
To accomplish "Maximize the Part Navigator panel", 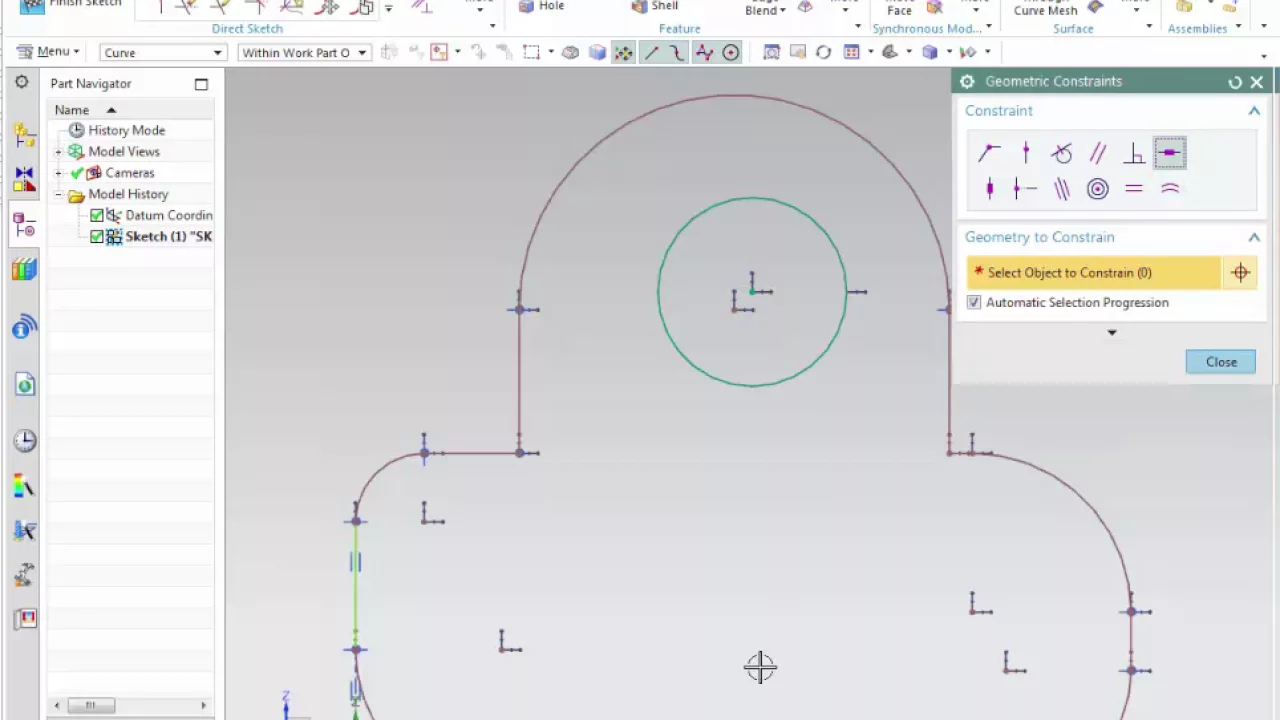I will (201, 84).
